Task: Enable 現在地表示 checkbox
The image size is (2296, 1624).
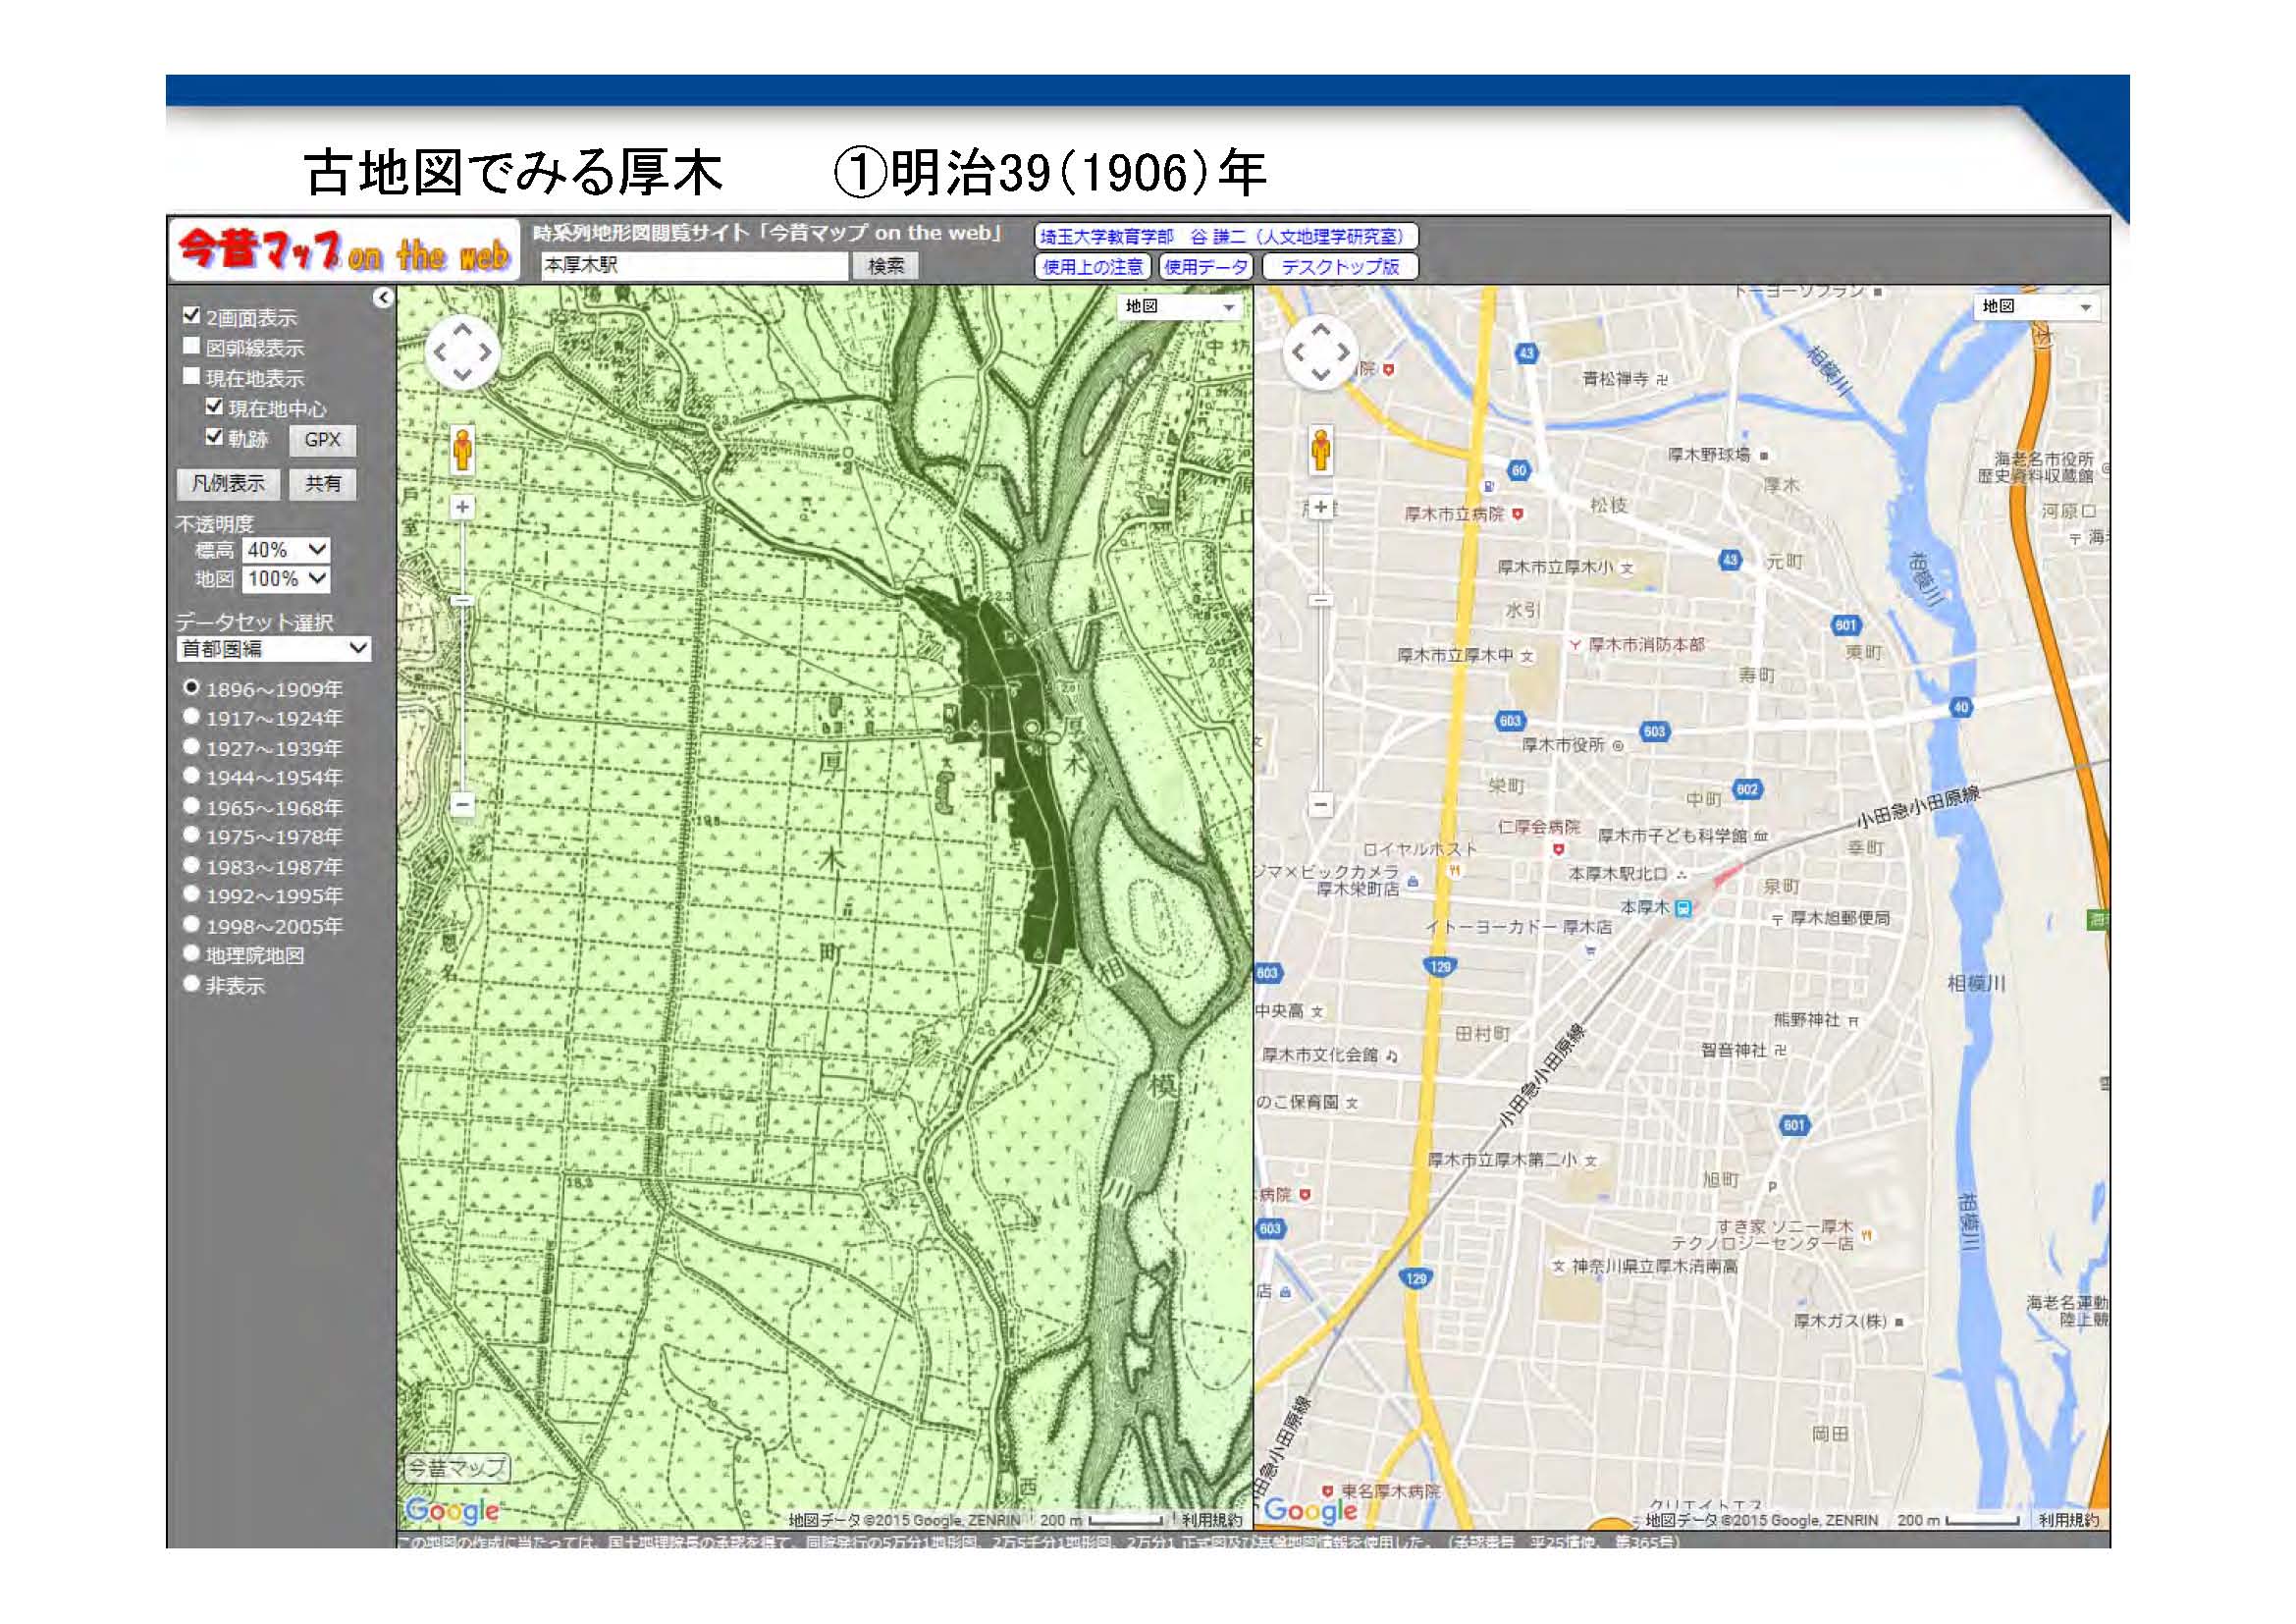Action: (x=192, y=376)
